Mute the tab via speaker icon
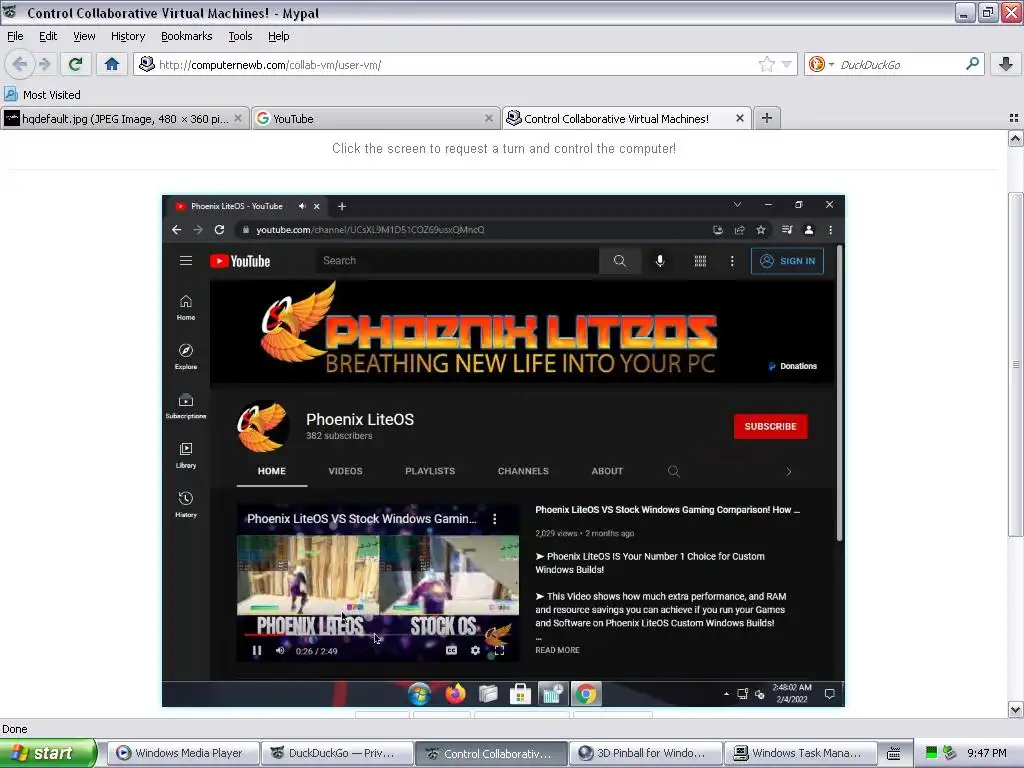This screenshot has width=1024, height=768. coord(302,206)
